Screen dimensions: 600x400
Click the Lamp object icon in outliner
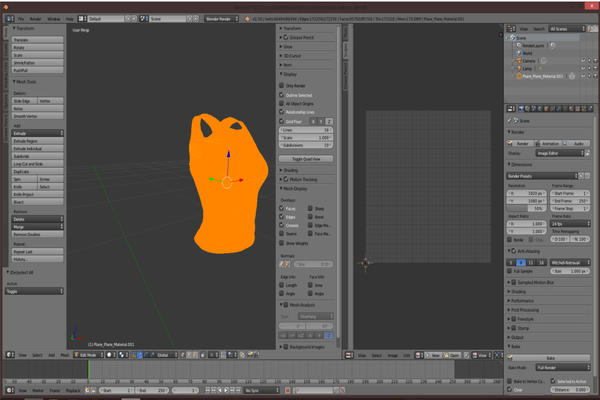(x=519, y=69)
